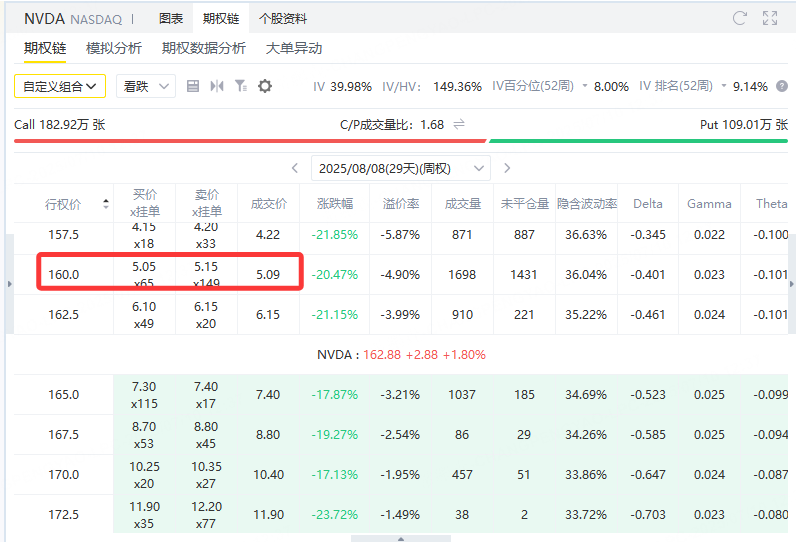Click the green Put volume bar

pos(638,141)
